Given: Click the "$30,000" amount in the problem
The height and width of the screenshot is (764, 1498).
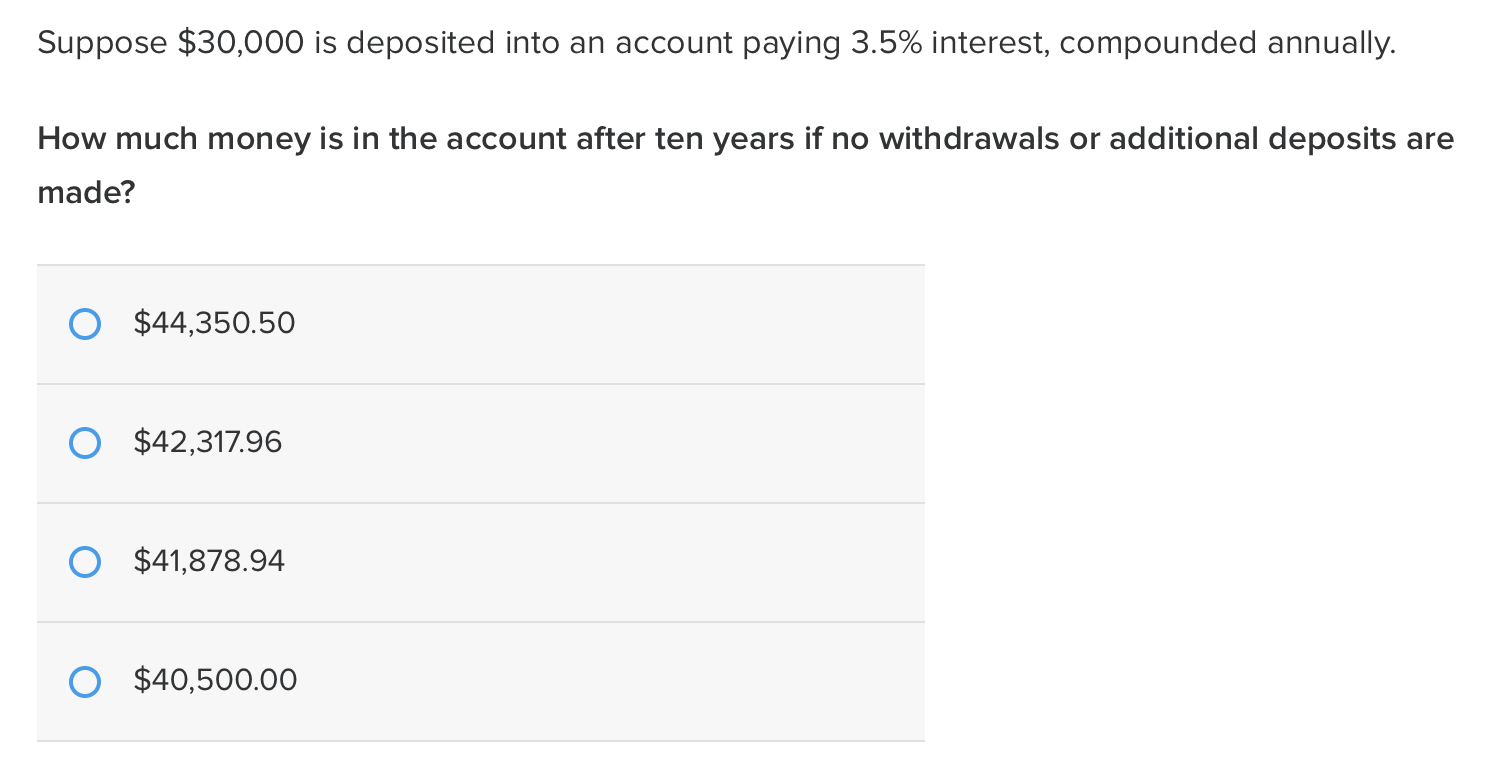Looking at the screenshot, I should (240, 43).
